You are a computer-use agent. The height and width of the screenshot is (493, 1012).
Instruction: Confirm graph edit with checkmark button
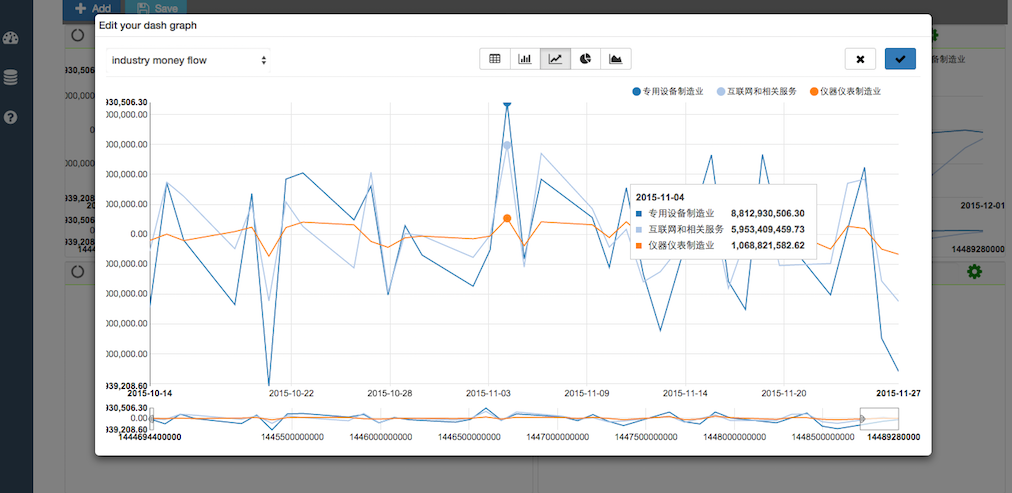click(900, 59)
